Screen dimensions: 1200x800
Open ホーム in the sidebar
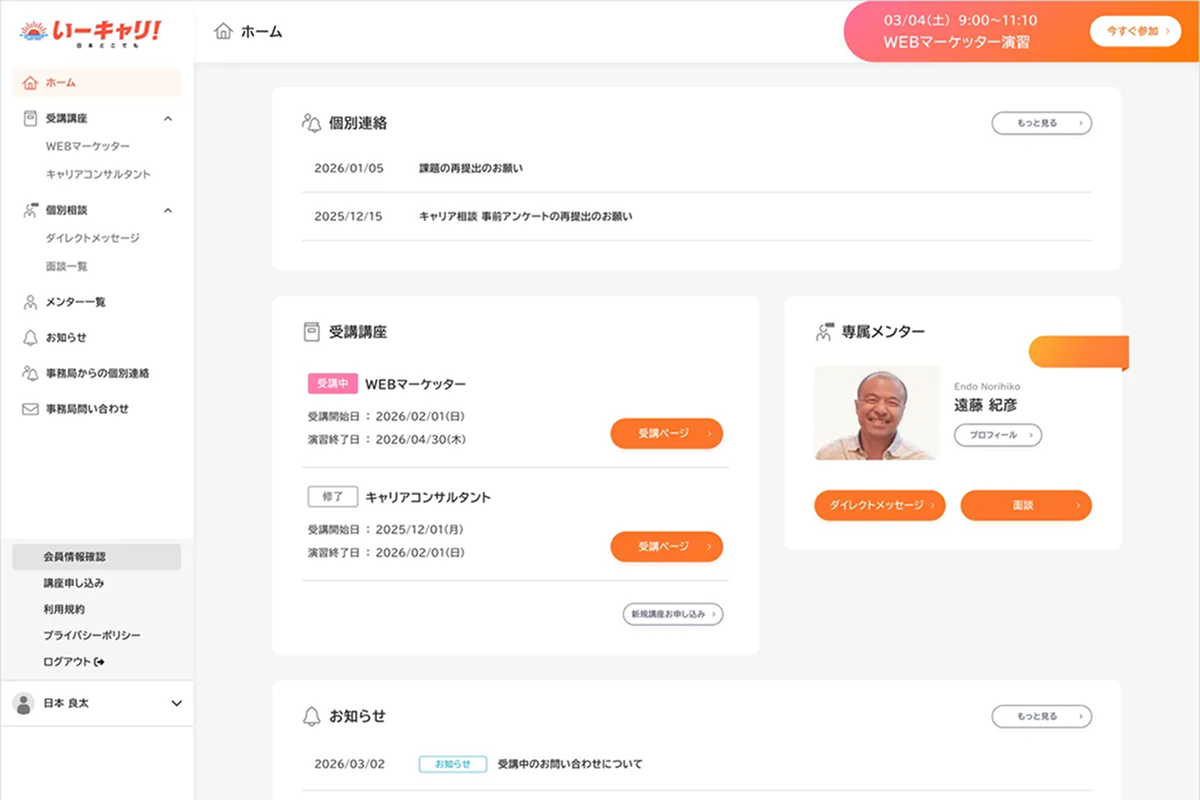(x=96, y=82)
